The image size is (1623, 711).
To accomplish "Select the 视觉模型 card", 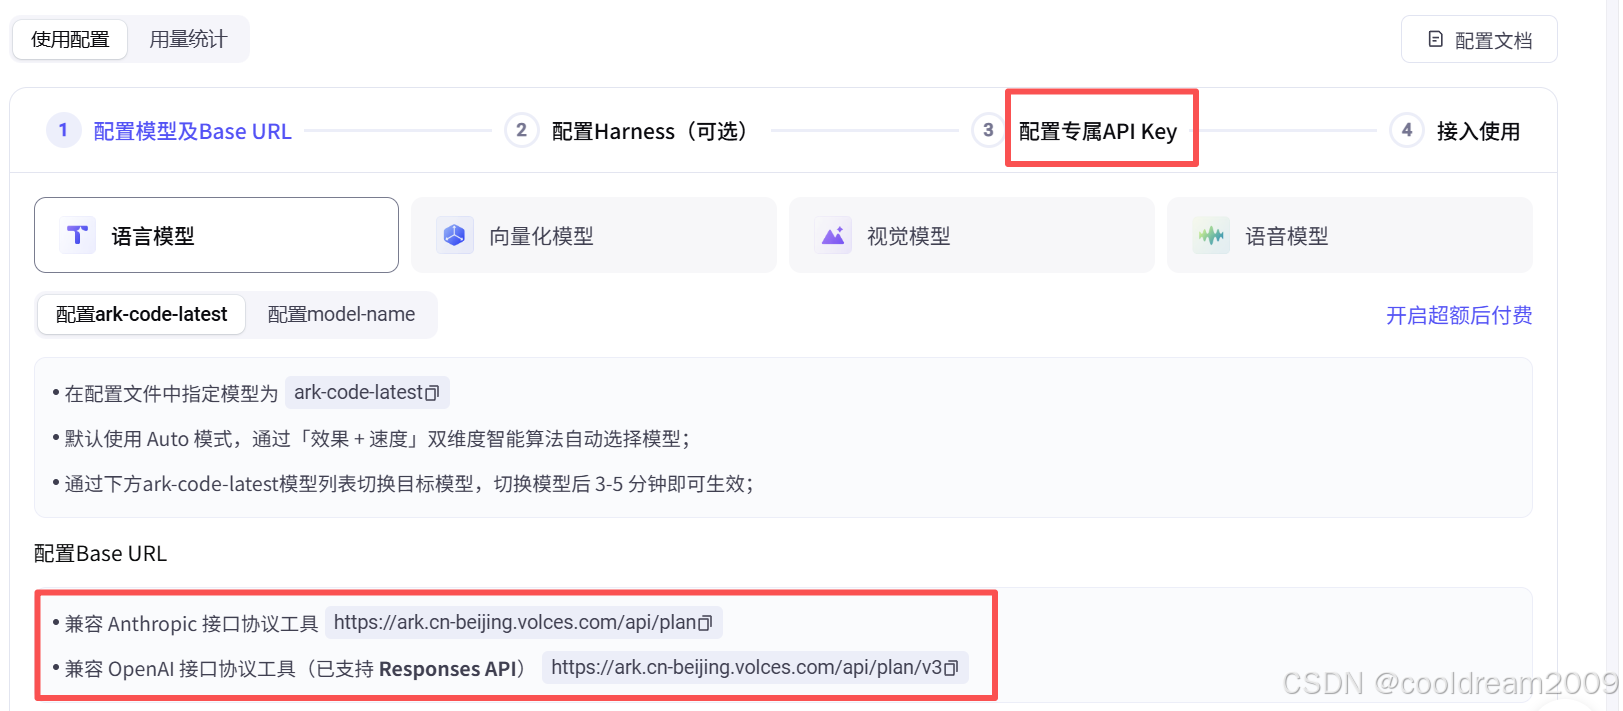I will [x=972, y=235].
